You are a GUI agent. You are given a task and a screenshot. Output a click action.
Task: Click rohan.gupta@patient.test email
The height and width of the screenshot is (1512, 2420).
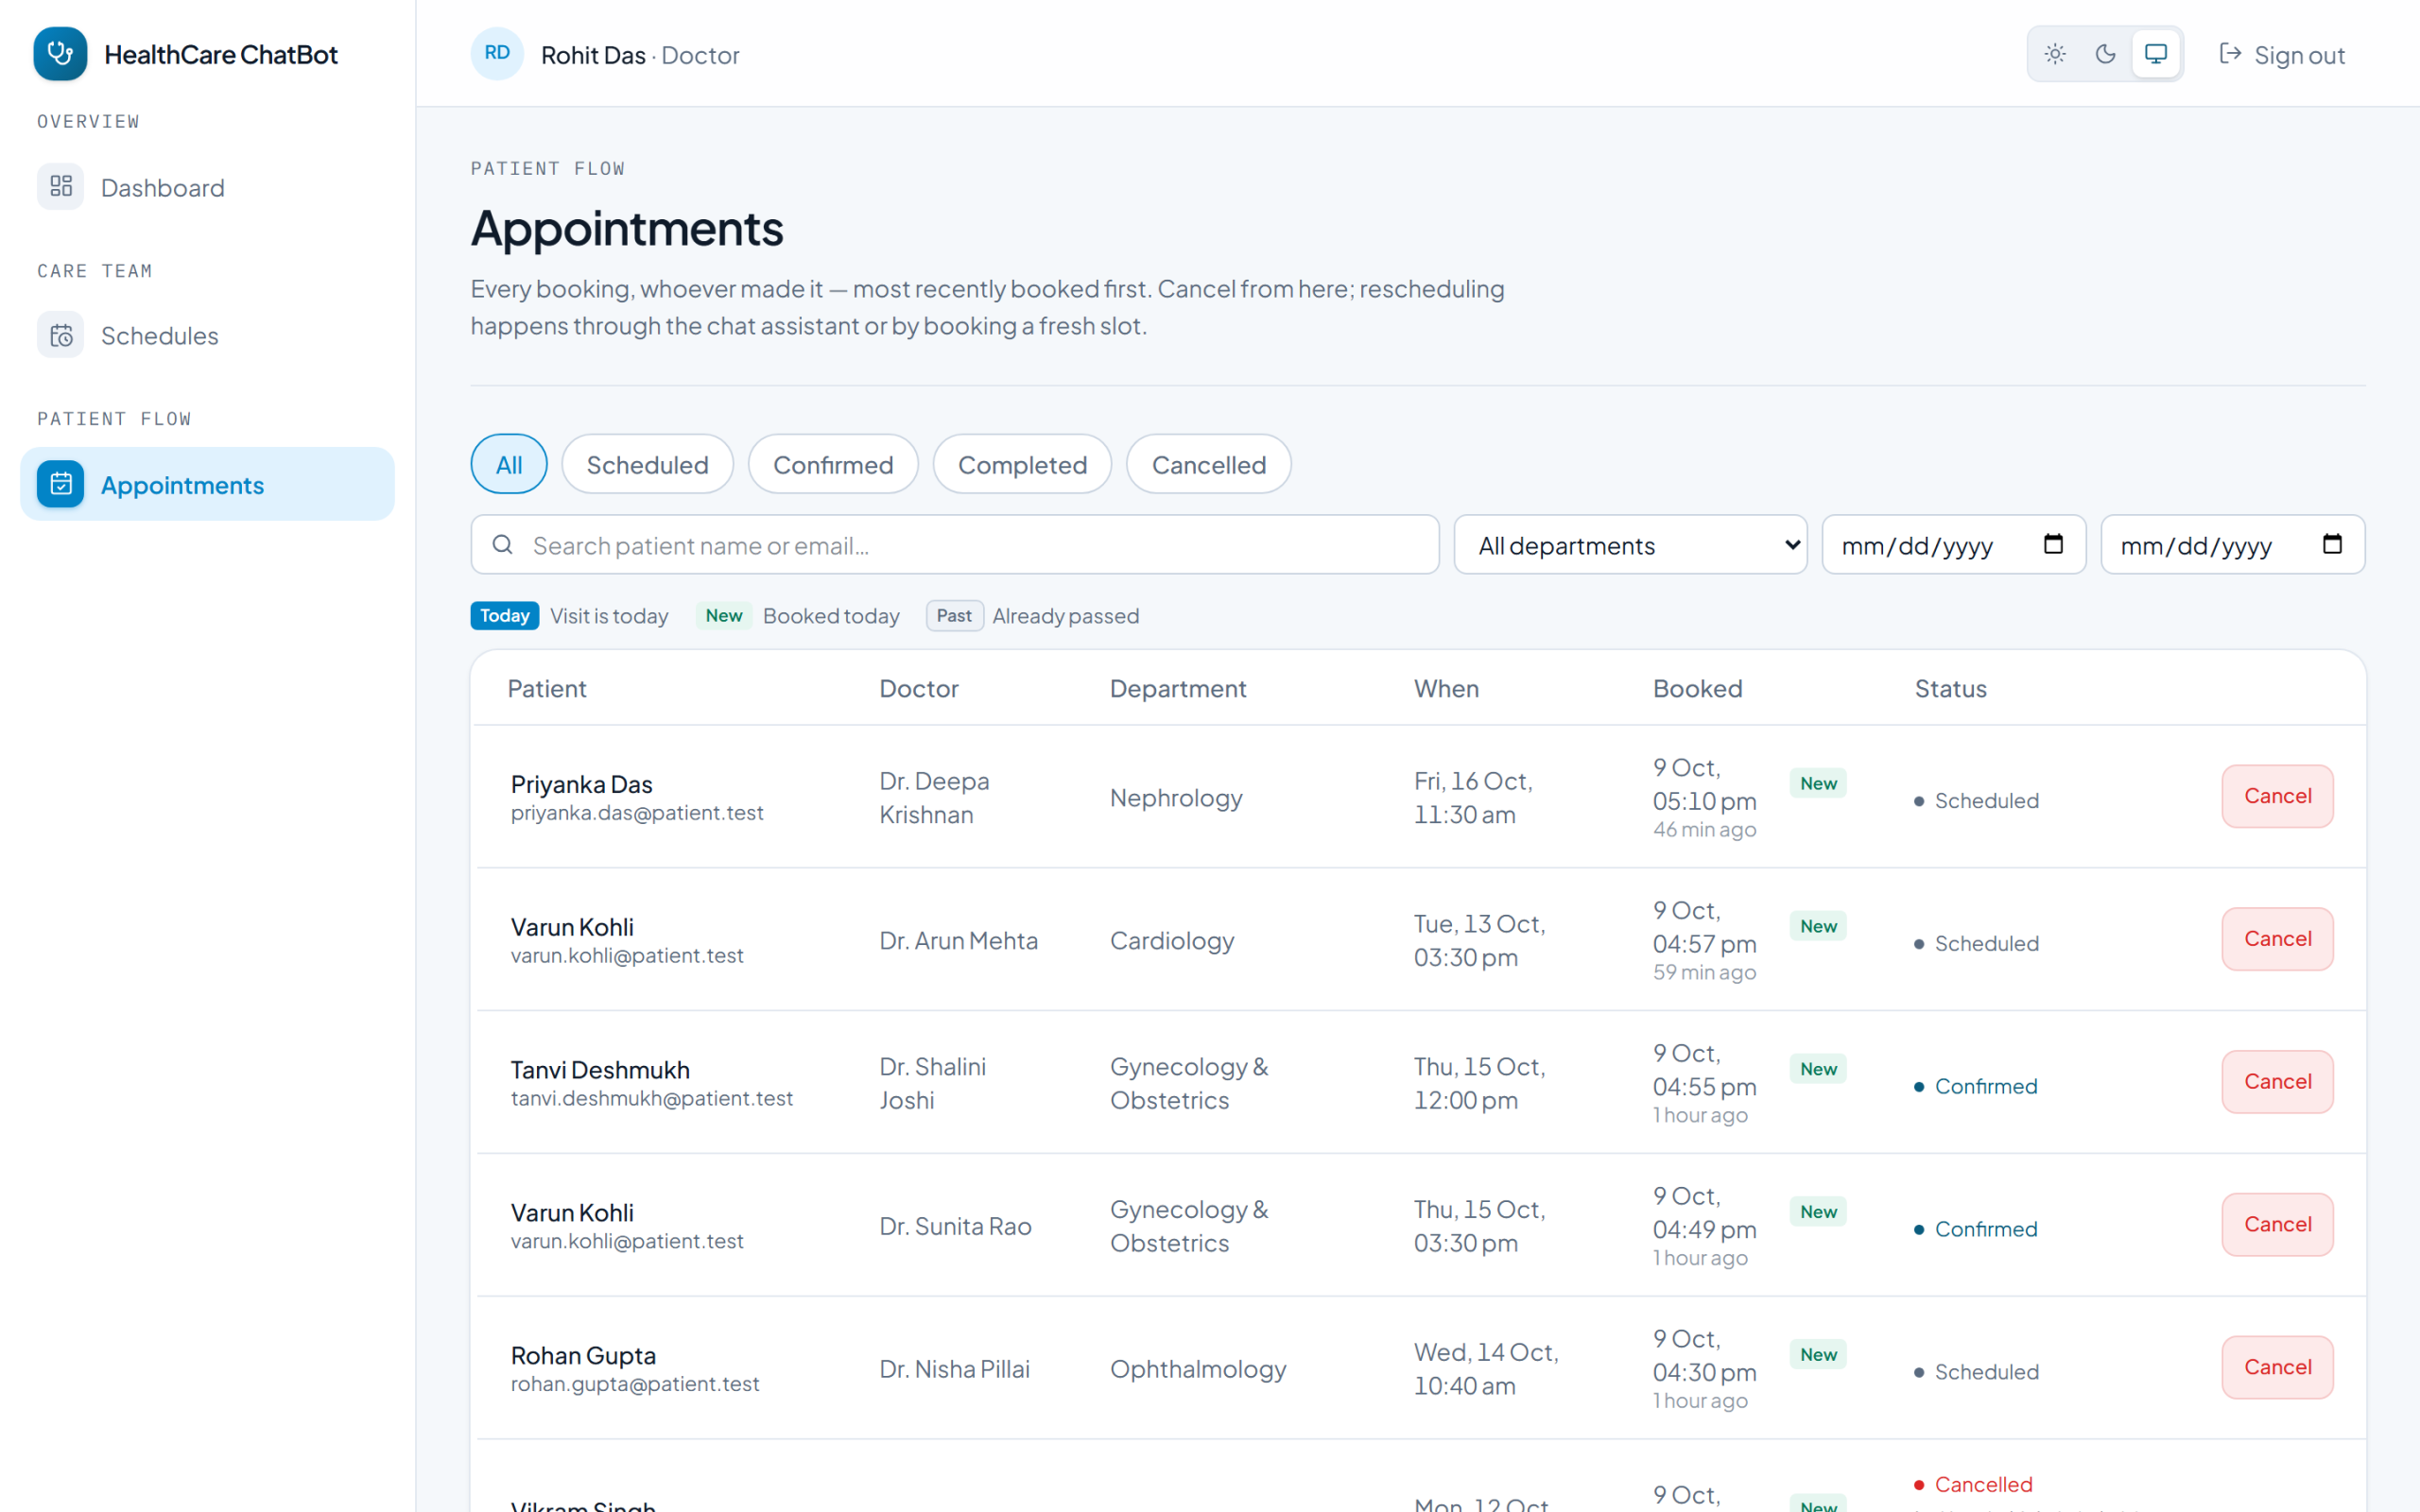pyautogui.click(x=635, y=1384)
